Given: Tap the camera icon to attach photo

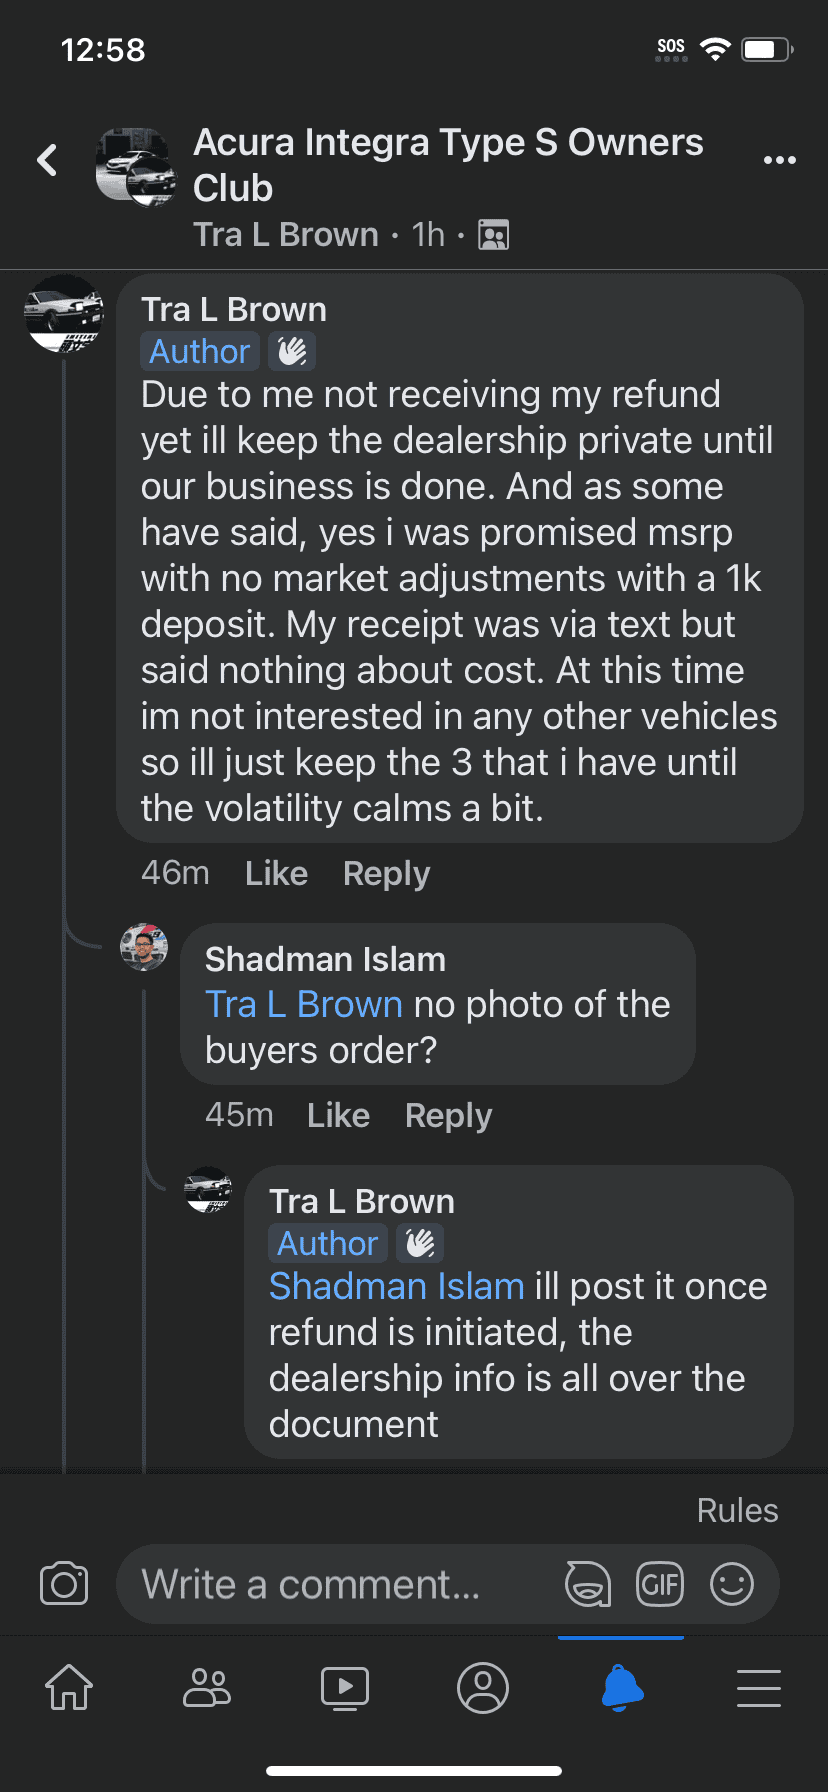Looking at the screenshot, I should pos(64,1584).
